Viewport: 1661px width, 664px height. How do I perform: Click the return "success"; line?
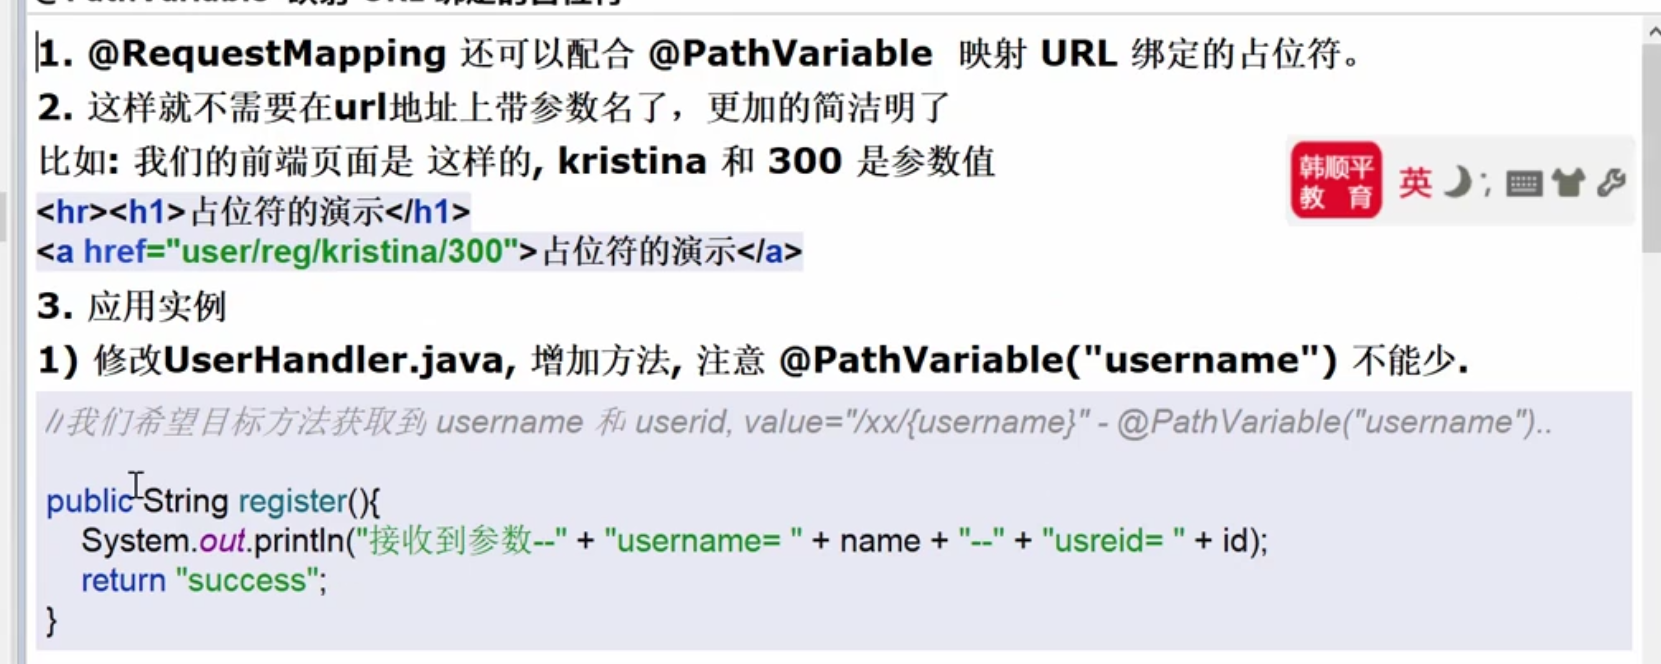click(x=204, y=581)
